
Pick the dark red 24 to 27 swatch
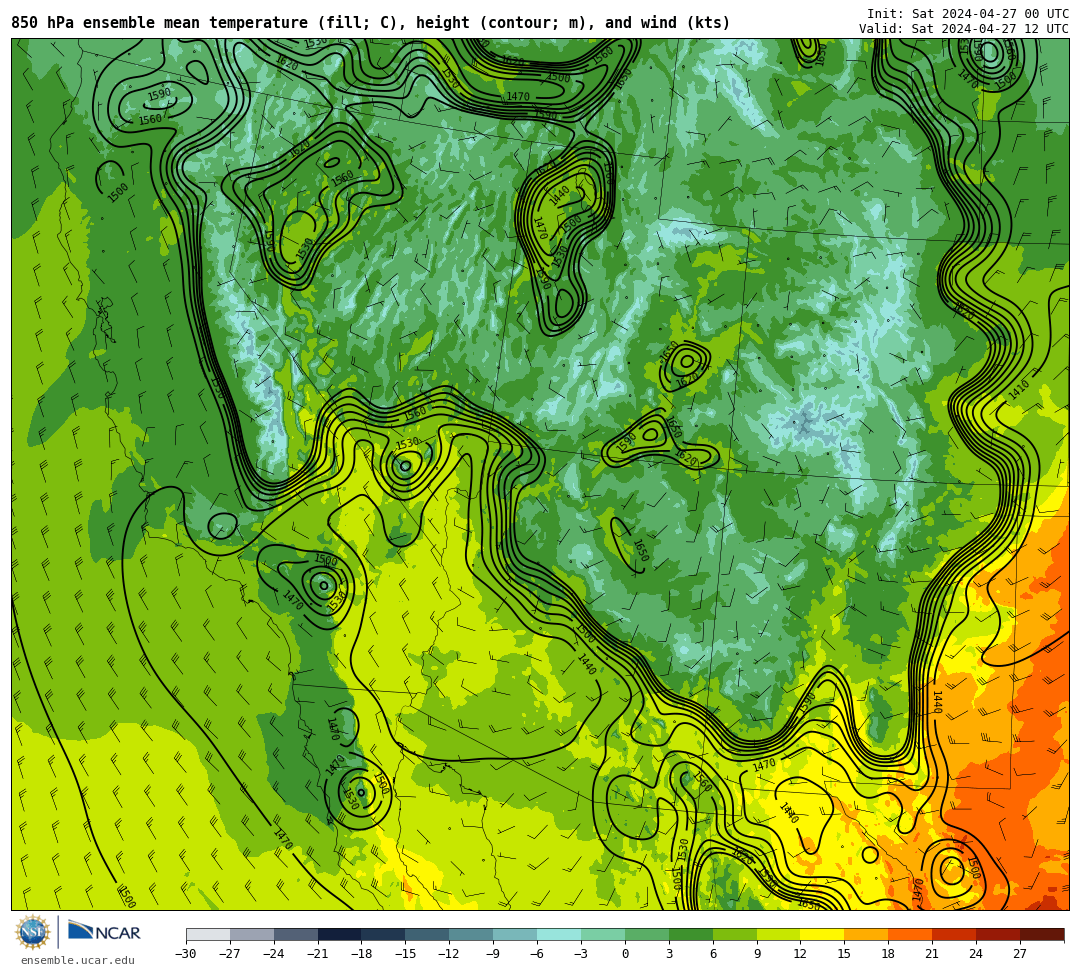tap(999, 934)
